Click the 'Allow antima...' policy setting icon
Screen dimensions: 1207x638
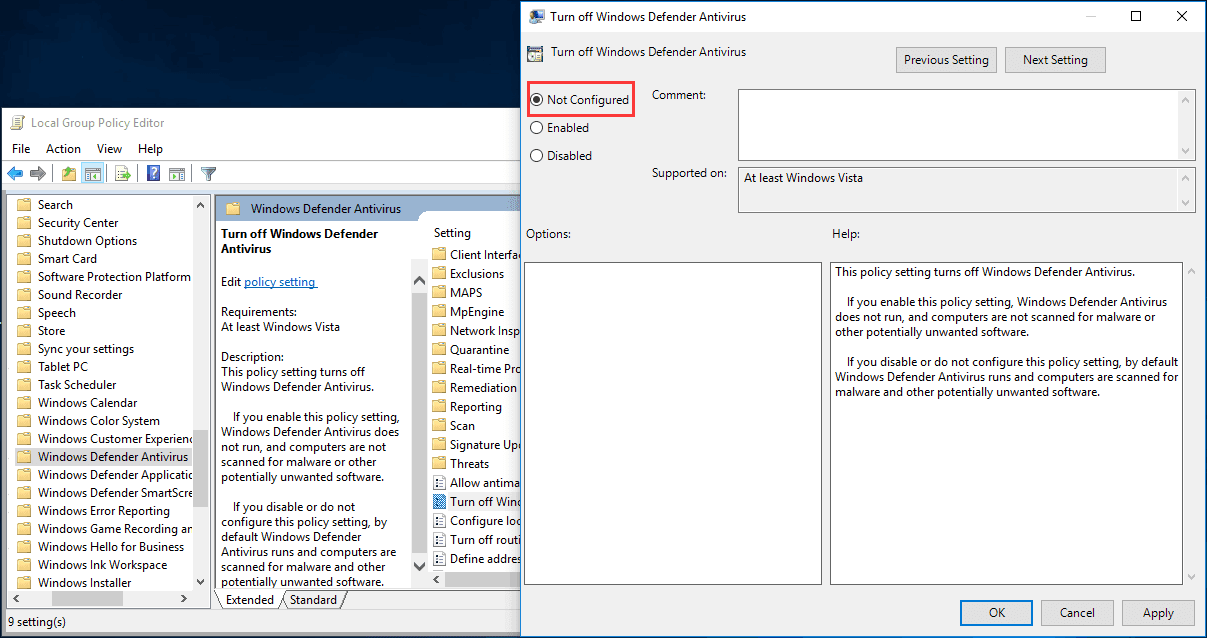[x=439, y=483]
